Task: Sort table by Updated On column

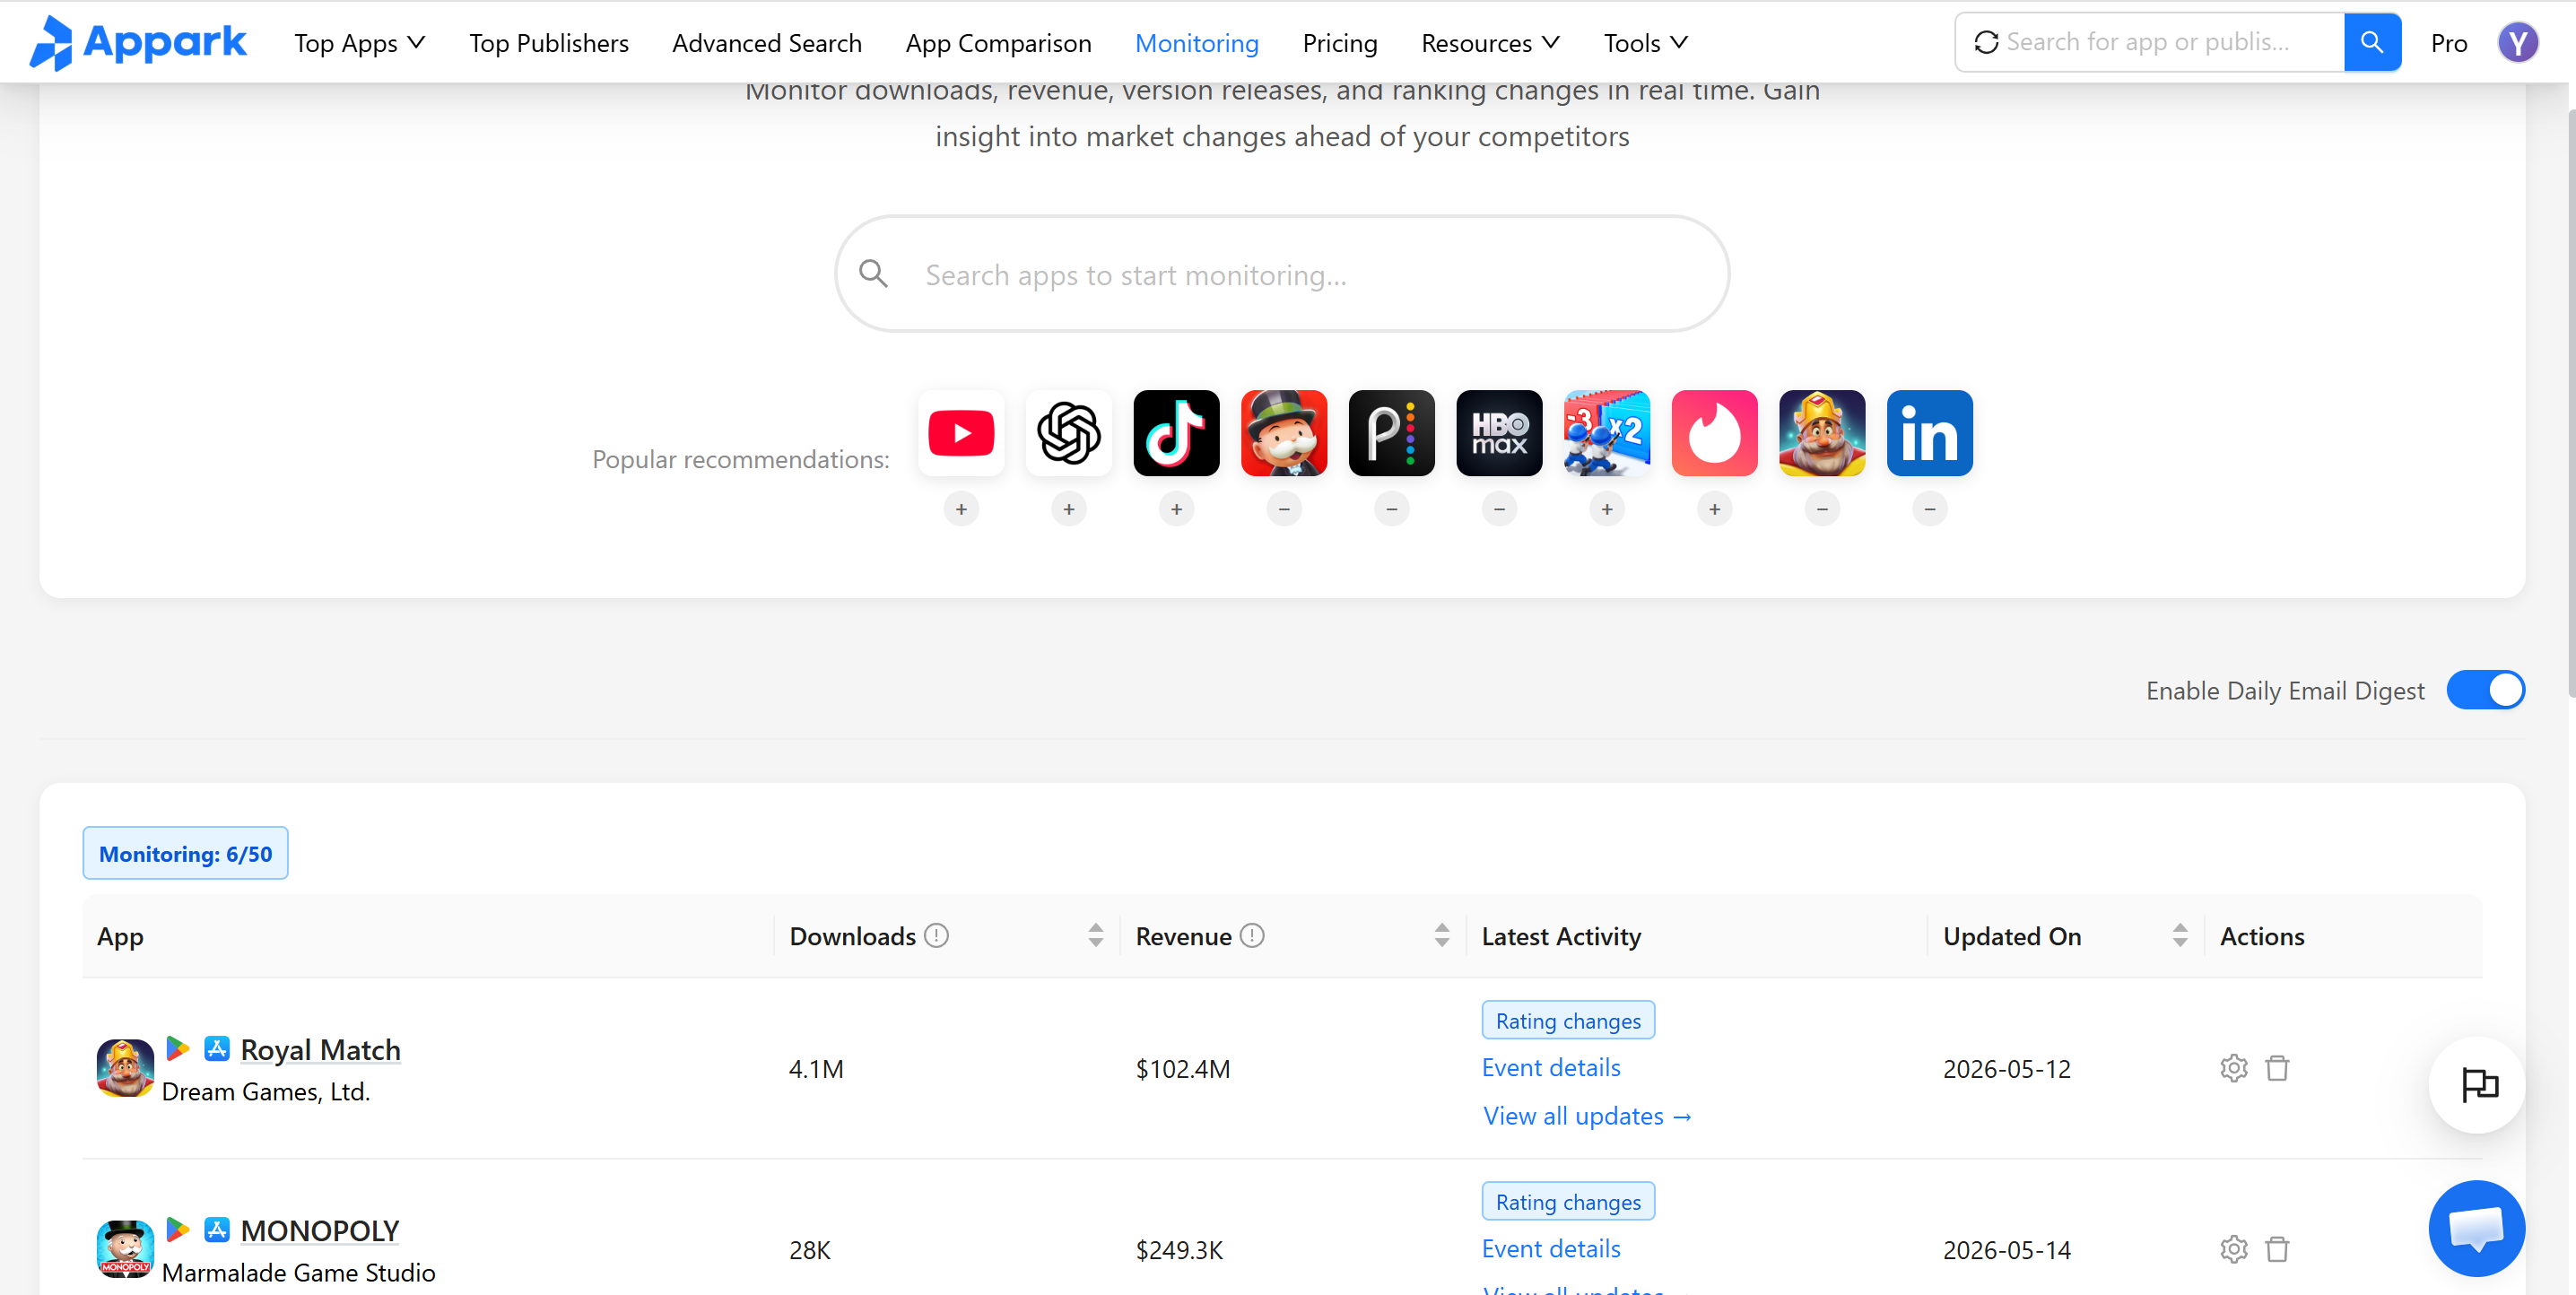Action: click(2180, 935)
